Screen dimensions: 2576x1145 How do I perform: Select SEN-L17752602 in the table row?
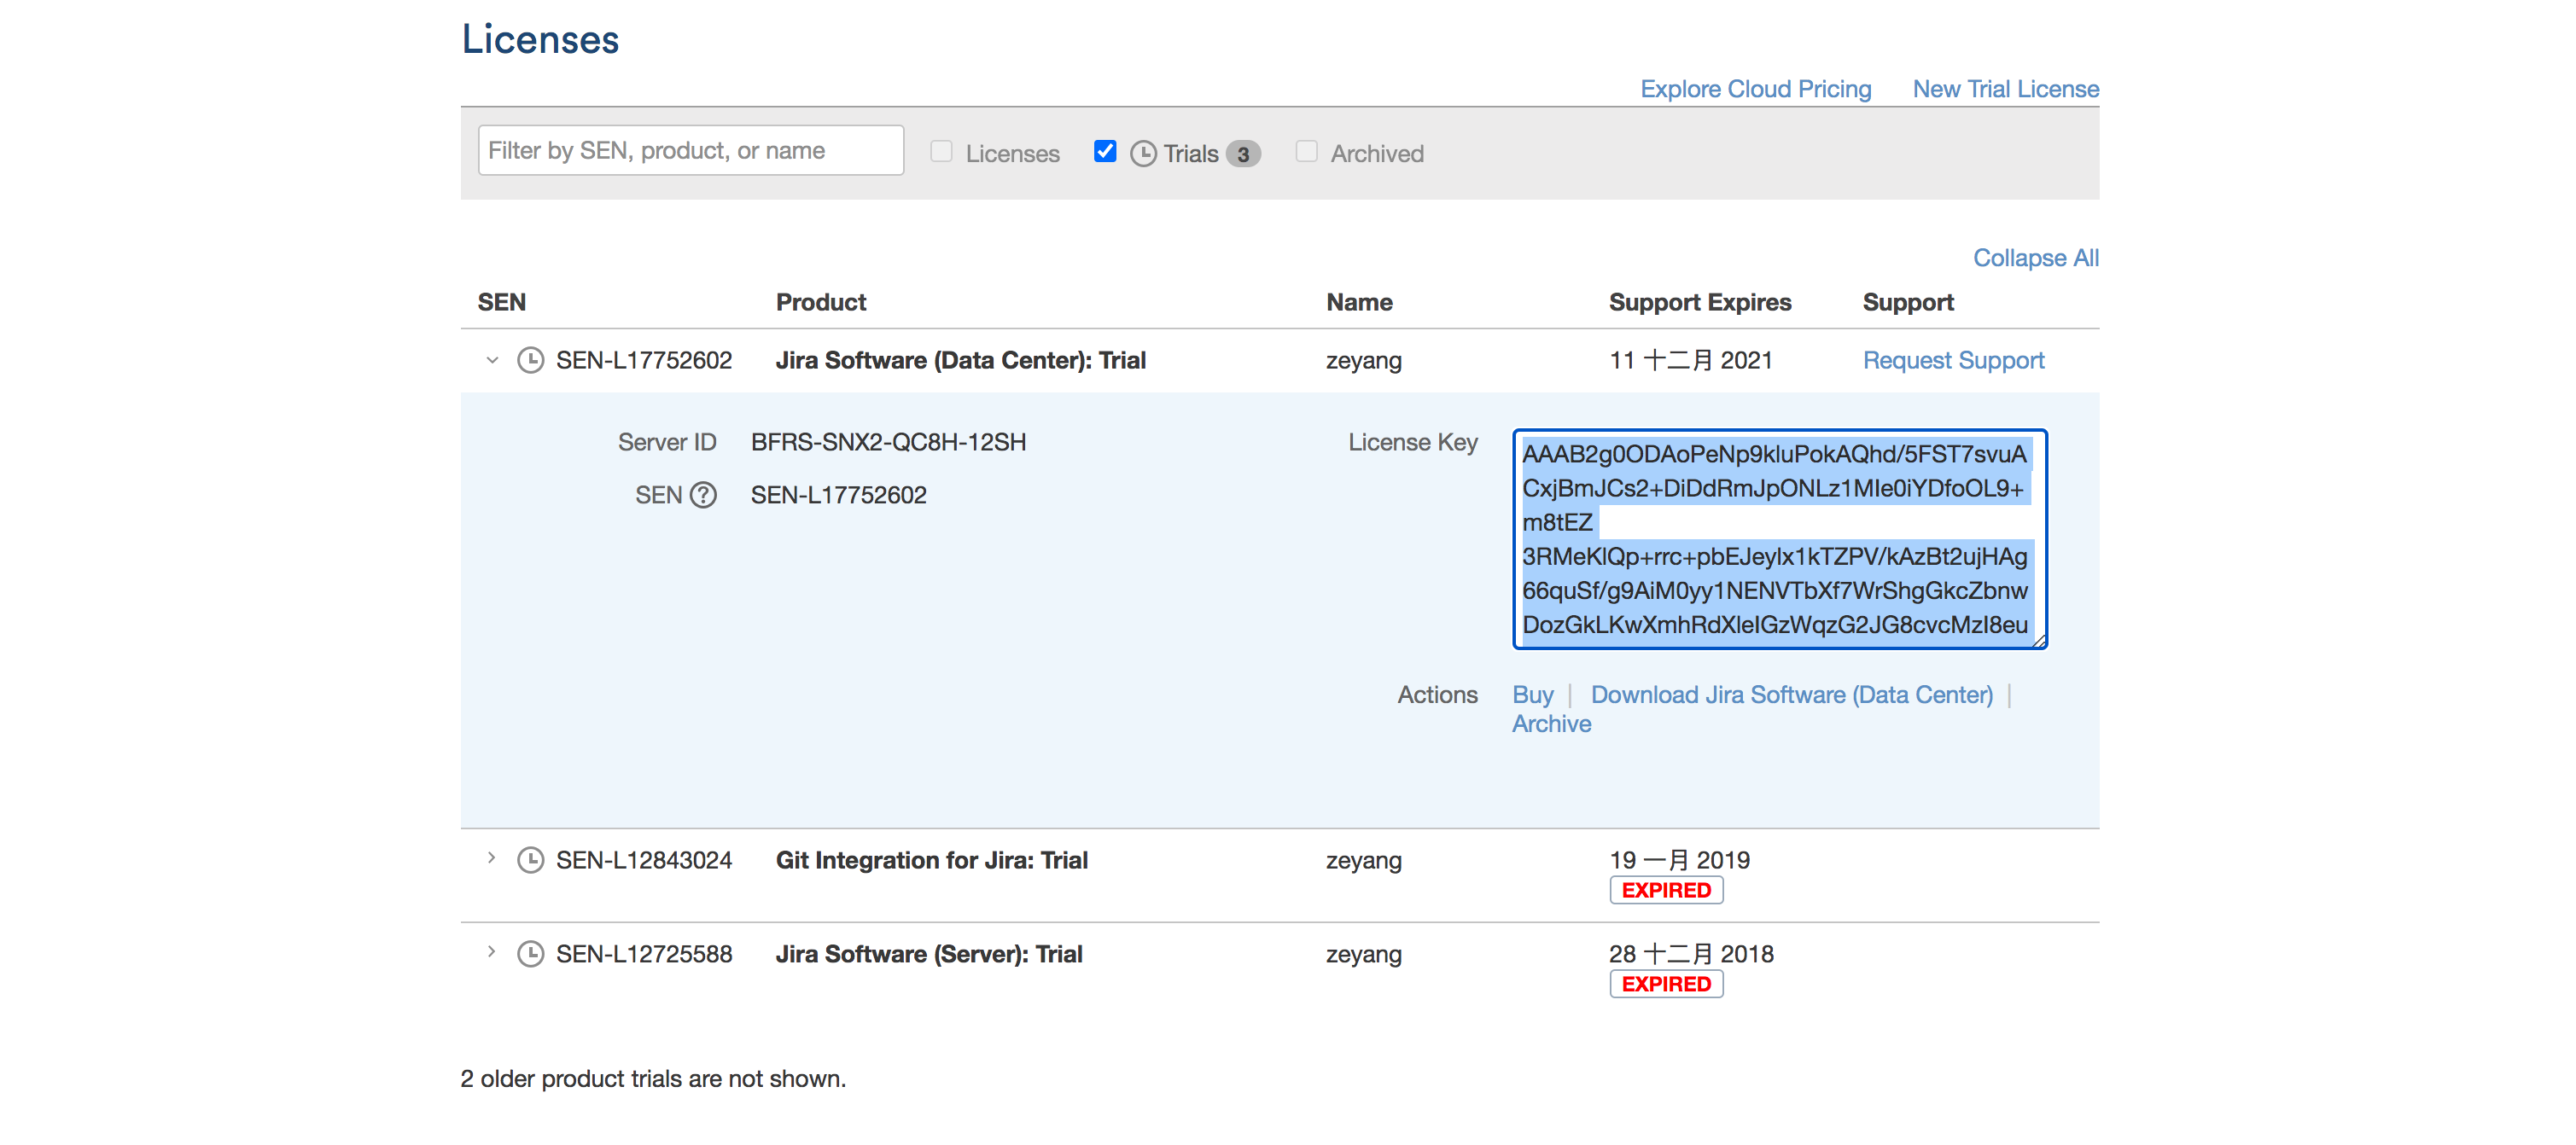pyautogui.click(x=644, y=360)
